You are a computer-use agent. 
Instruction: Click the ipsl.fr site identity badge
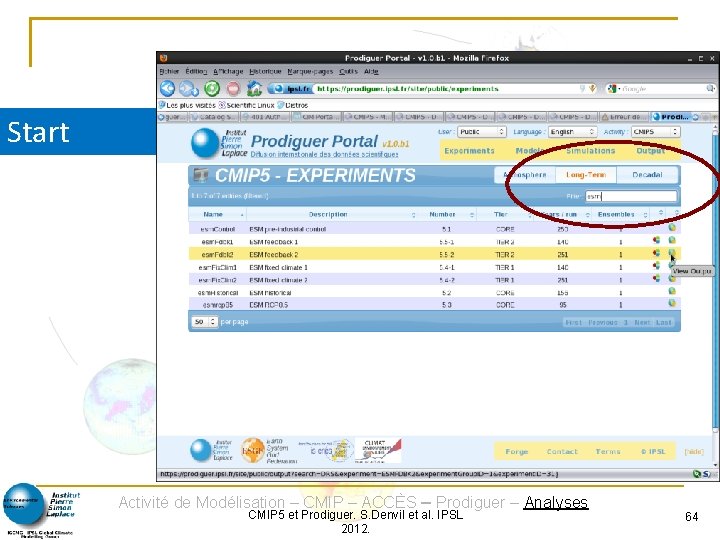290,89
